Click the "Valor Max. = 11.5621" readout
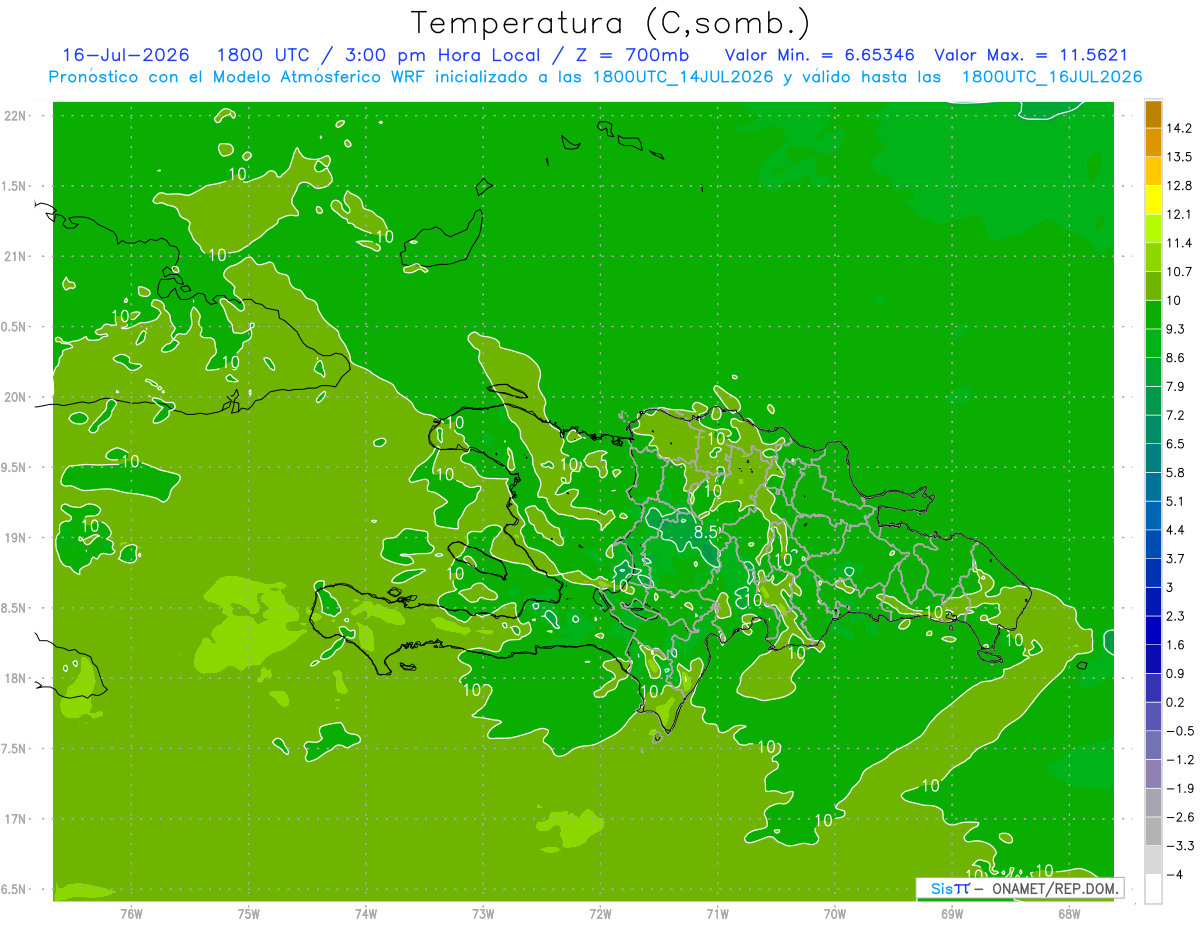Viewport: 1200px width, 927px height. pos(1031,55)
